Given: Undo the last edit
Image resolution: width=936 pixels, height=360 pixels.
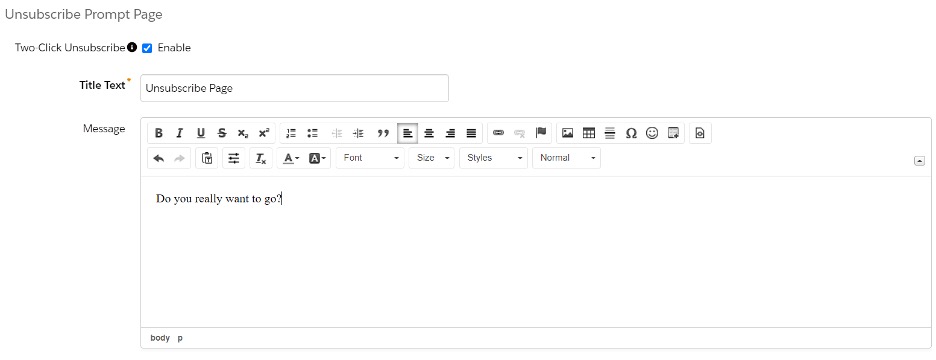Looking at the screenshot, I should [x=159, y=158].
